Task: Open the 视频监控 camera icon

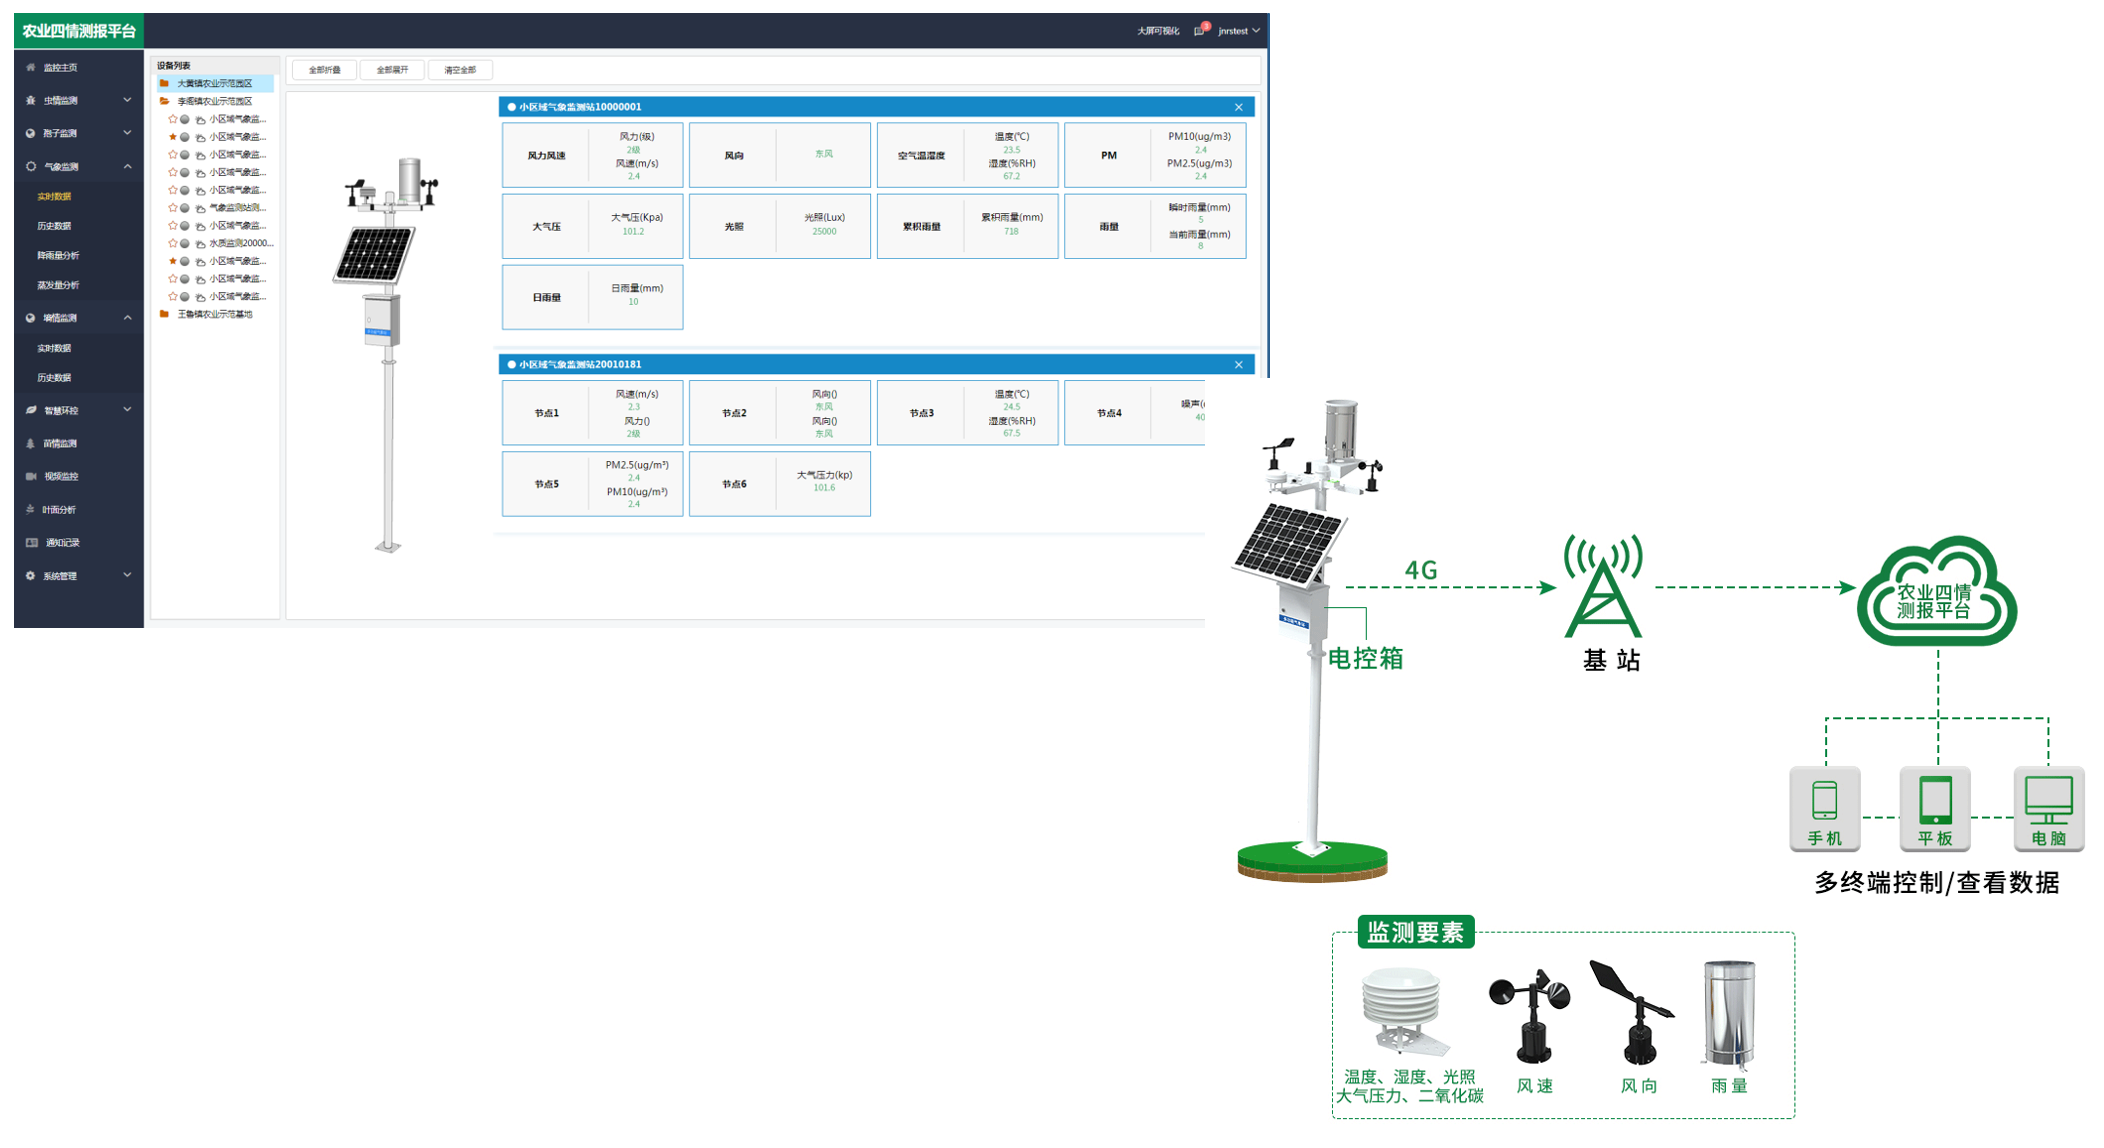Action: 31,477
